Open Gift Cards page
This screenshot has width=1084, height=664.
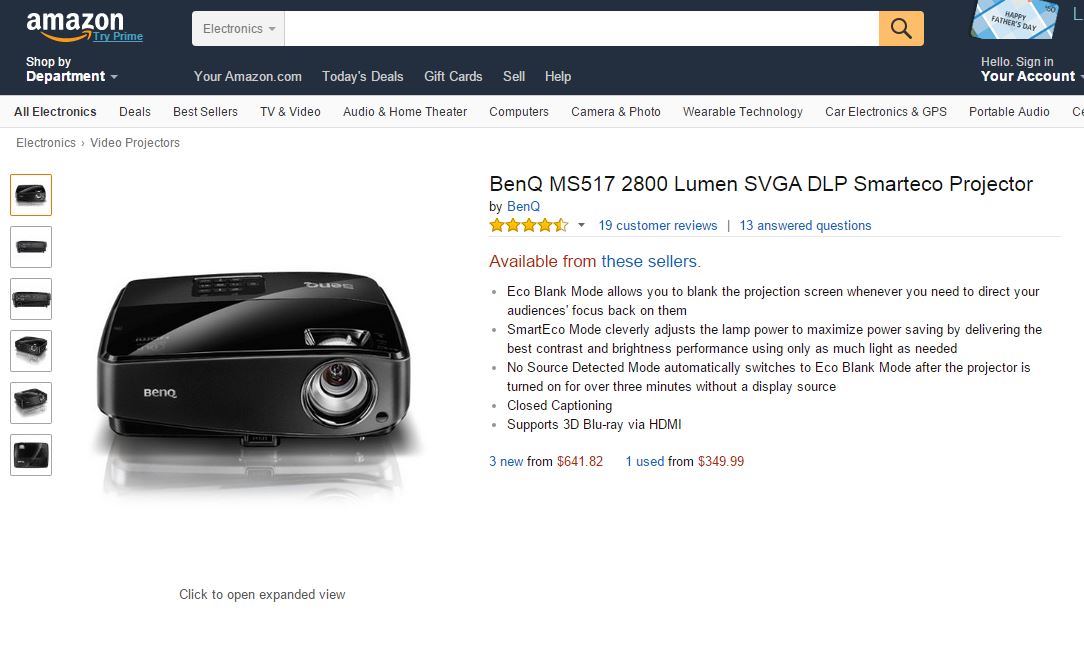[x=453, y=76]
